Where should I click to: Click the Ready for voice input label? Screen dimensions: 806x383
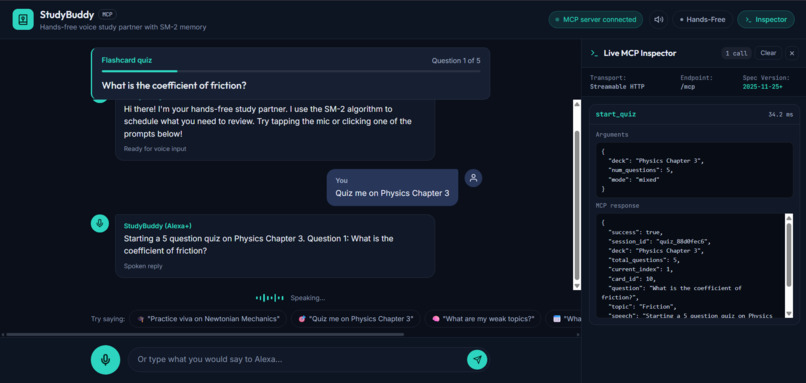point(155,149)
